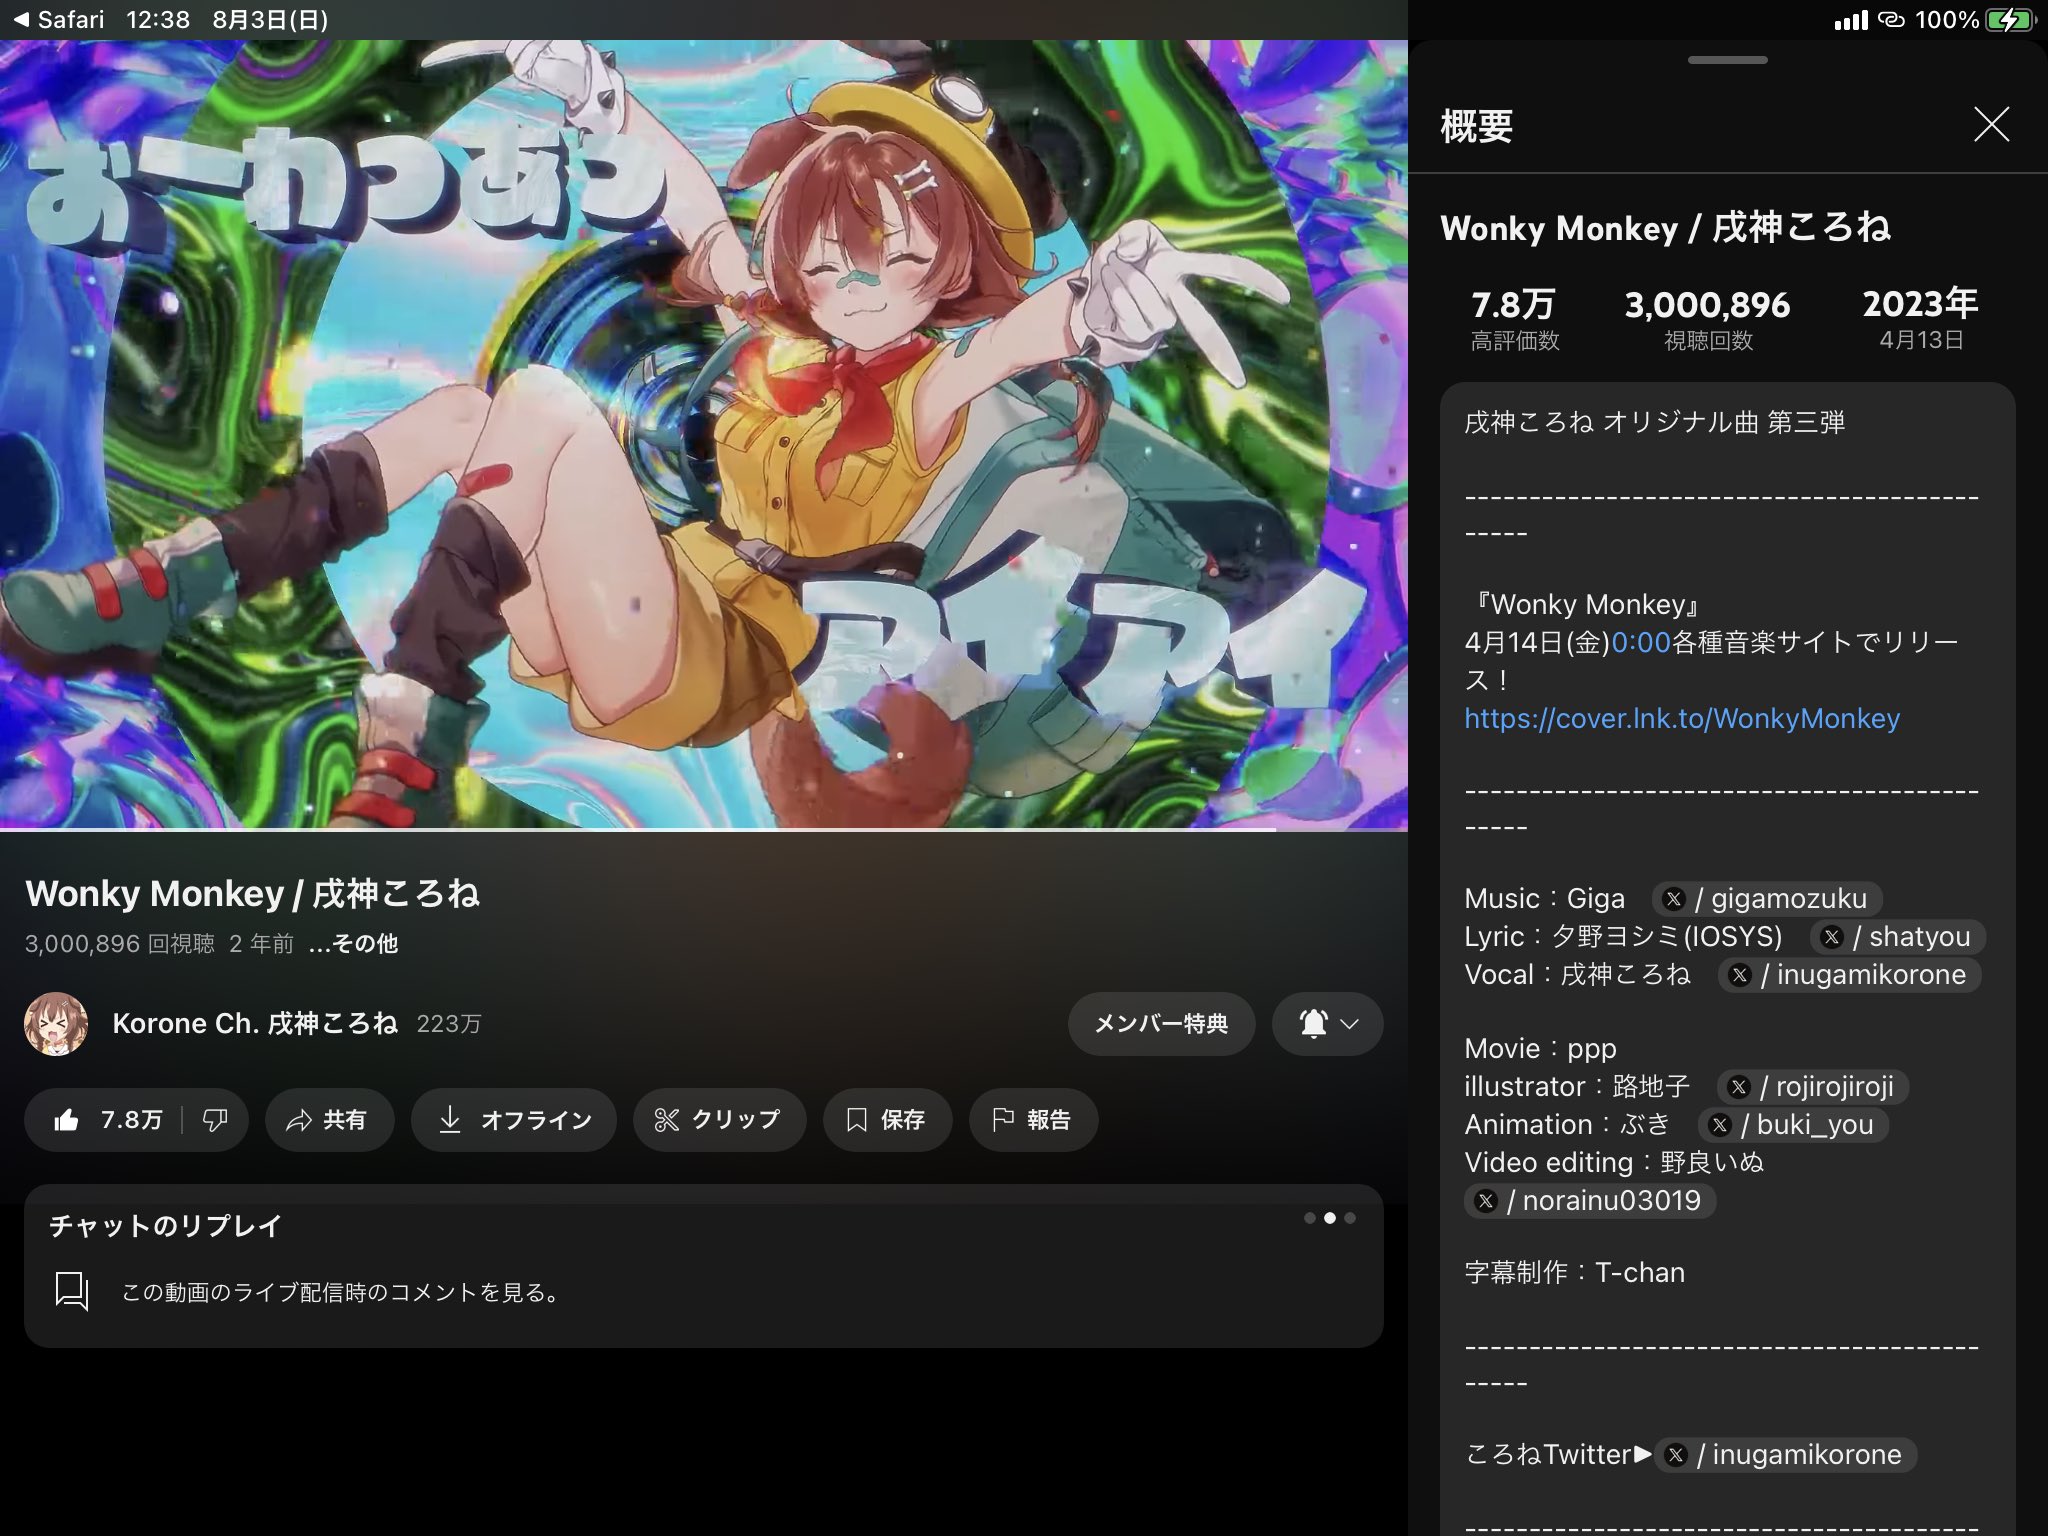Tap the chat replay live comments row
This screenshot has width=2048, height=1536.
tap(340, 1292)
